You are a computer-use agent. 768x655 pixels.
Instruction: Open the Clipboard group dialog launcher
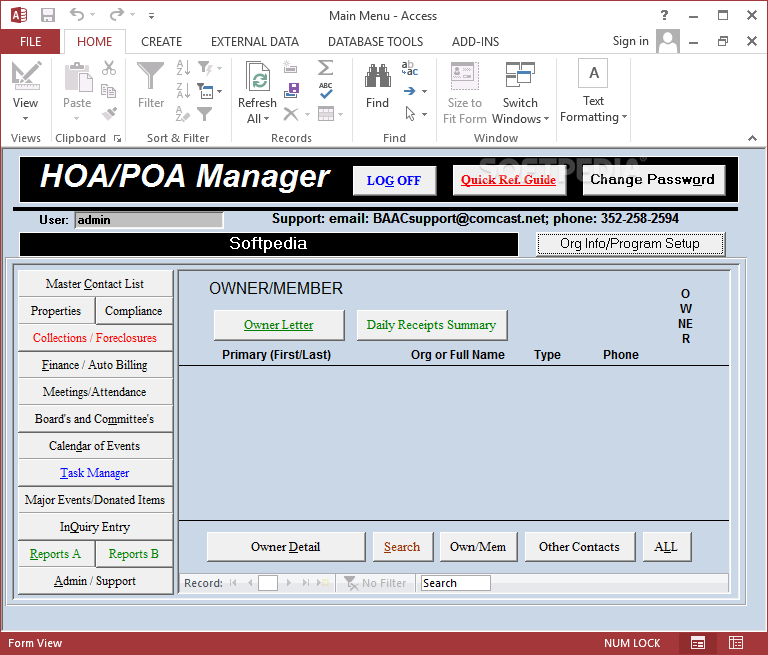(x=118, y=139)
